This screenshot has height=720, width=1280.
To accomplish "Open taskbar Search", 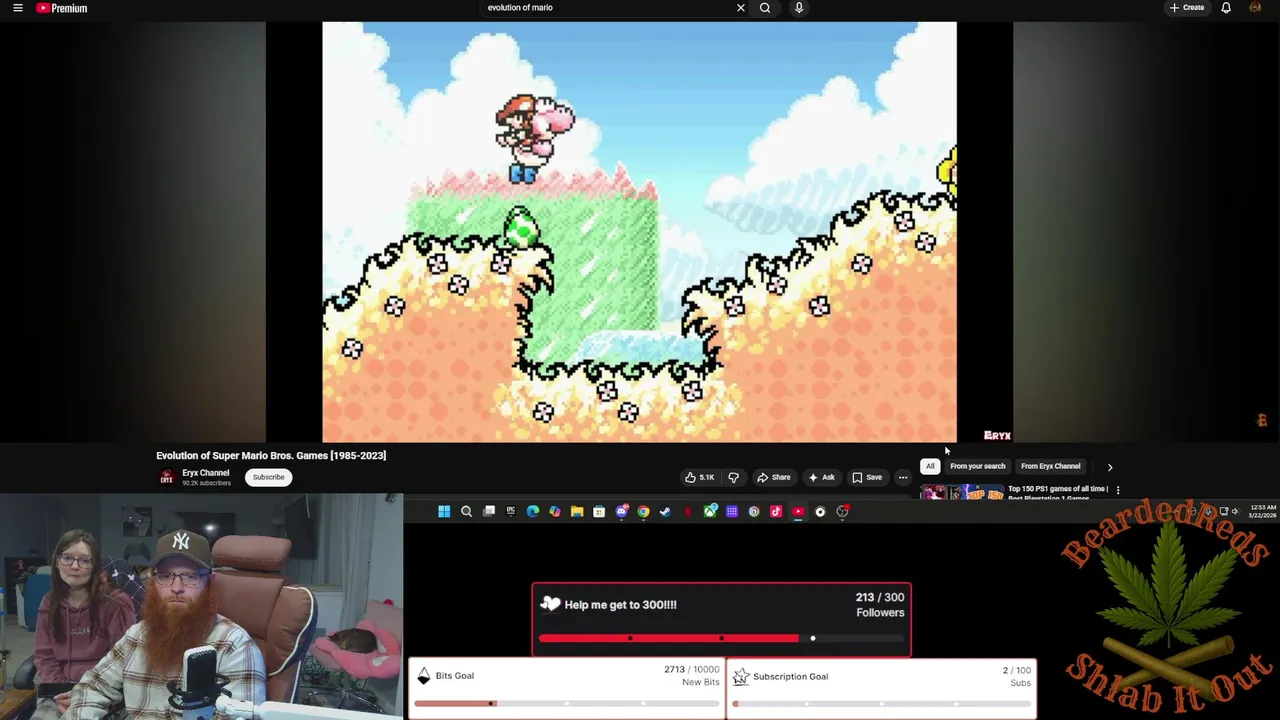I will coord(466,512).
